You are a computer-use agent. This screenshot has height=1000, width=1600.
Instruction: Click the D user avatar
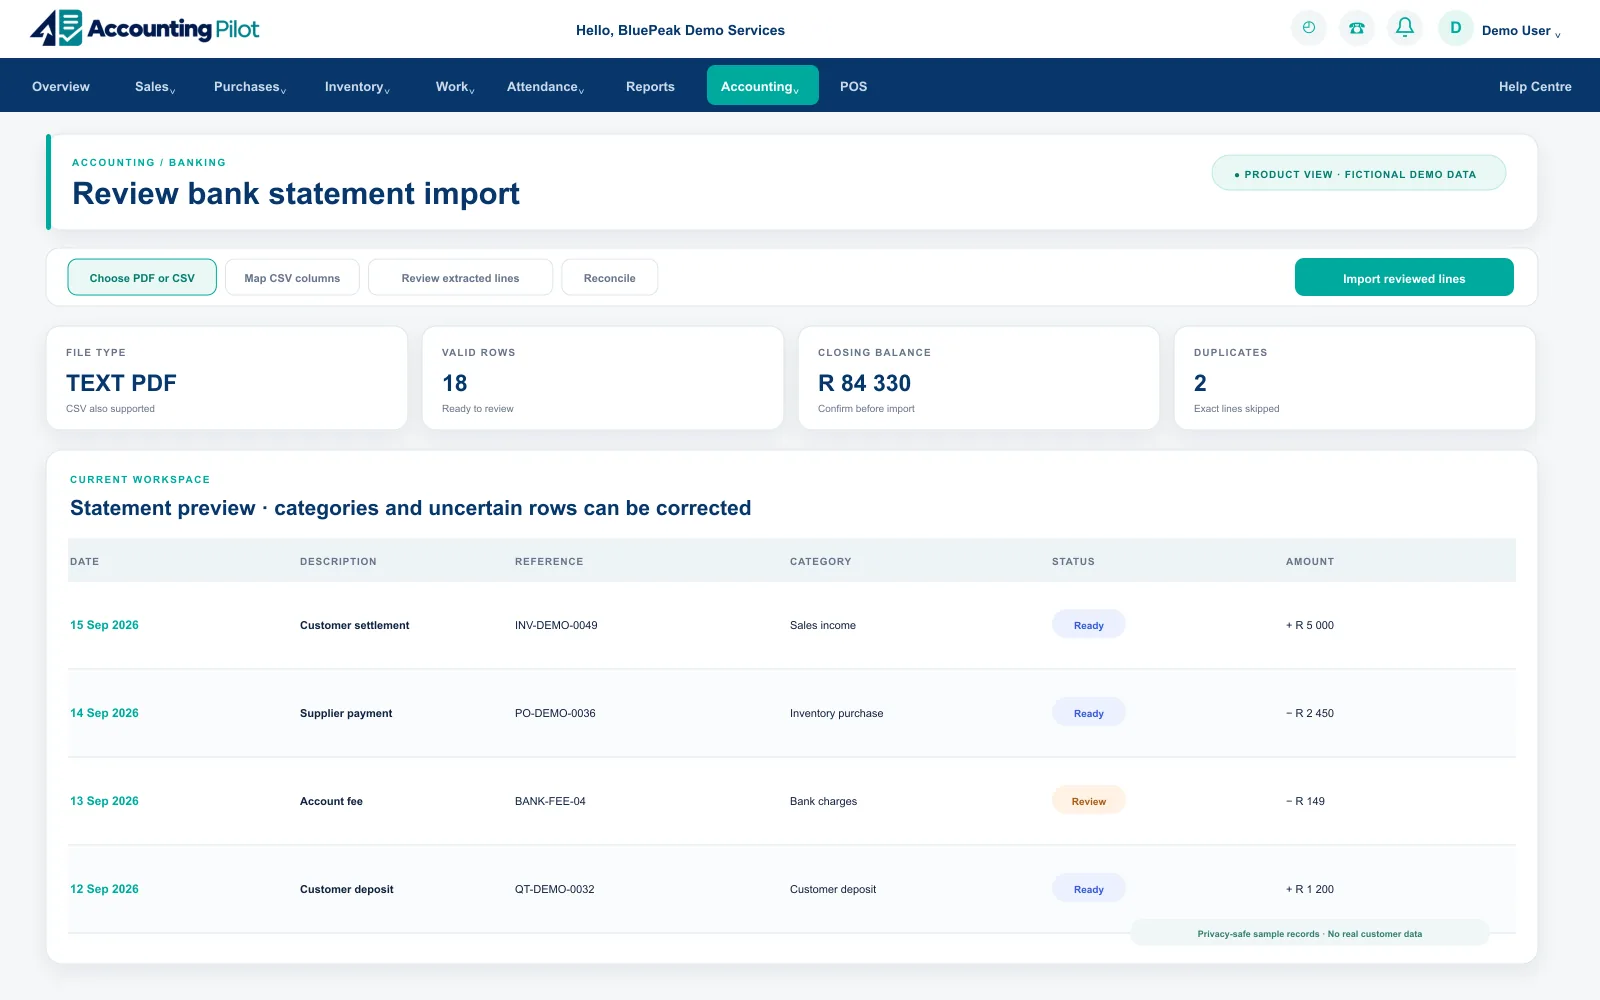tap(1456, 28)
